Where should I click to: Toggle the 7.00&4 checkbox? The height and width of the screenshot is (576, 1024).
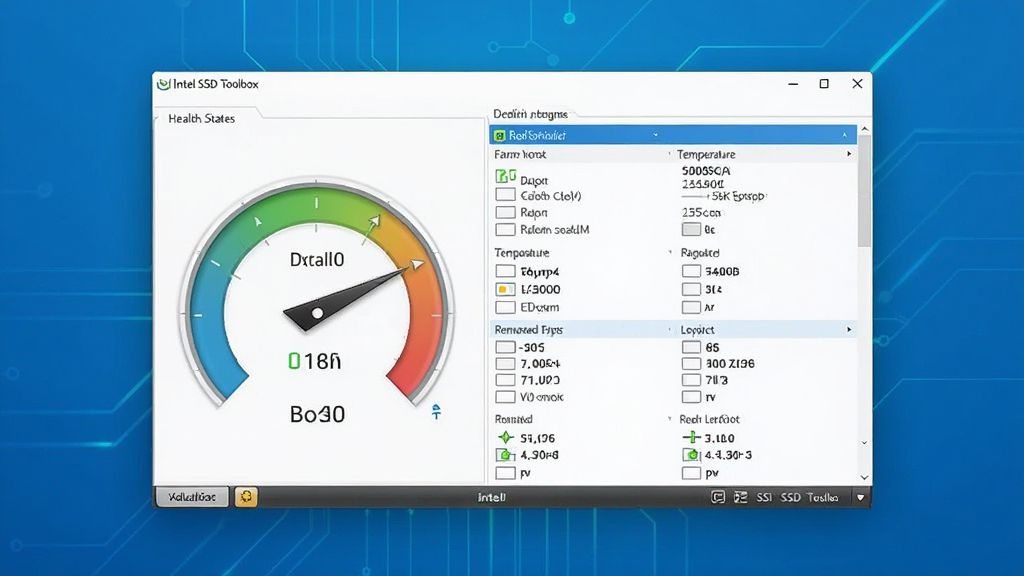(x=505, y=364)
